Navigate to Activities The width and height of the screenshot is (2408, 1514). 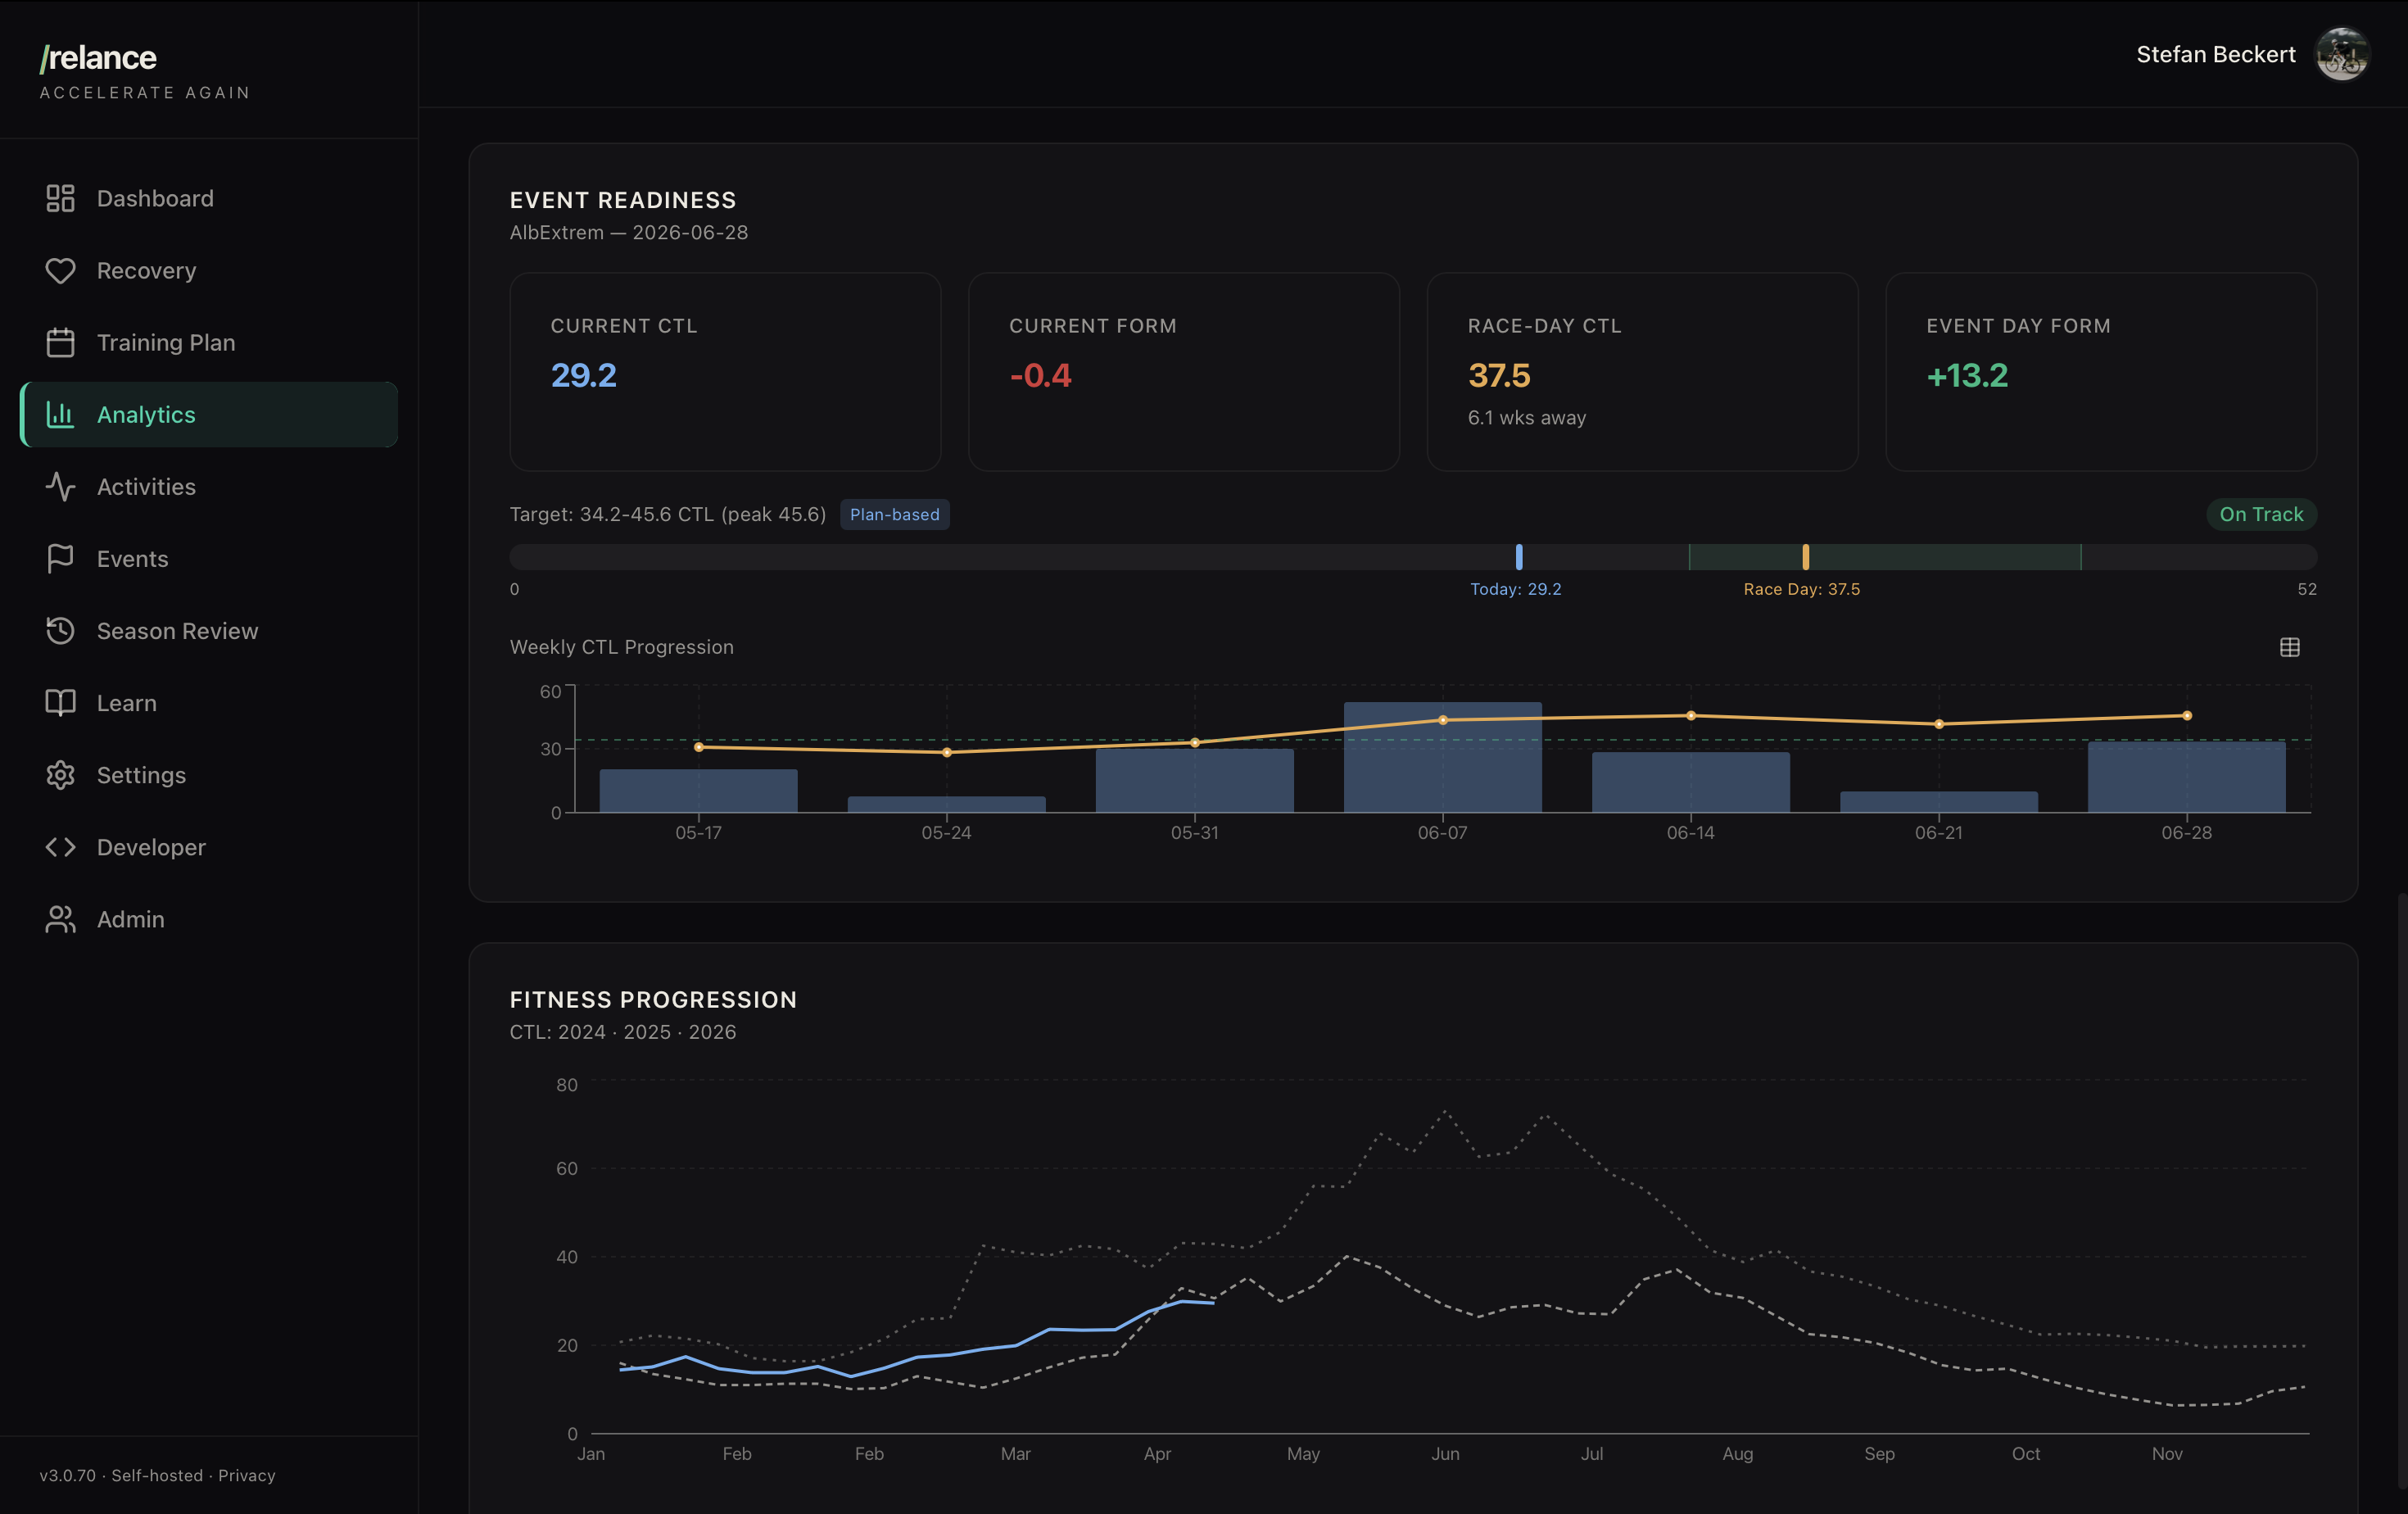point(209,486)
